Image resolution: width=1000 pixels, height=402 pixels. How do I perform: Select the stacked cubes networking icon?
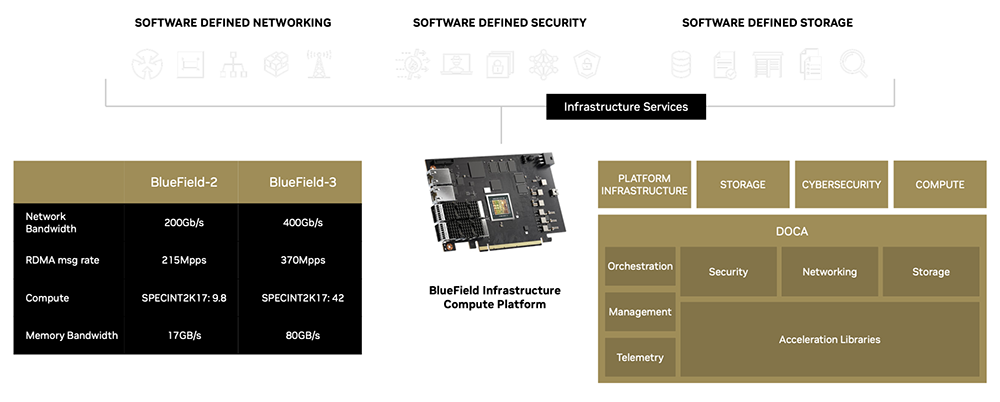tap(276, 64)
